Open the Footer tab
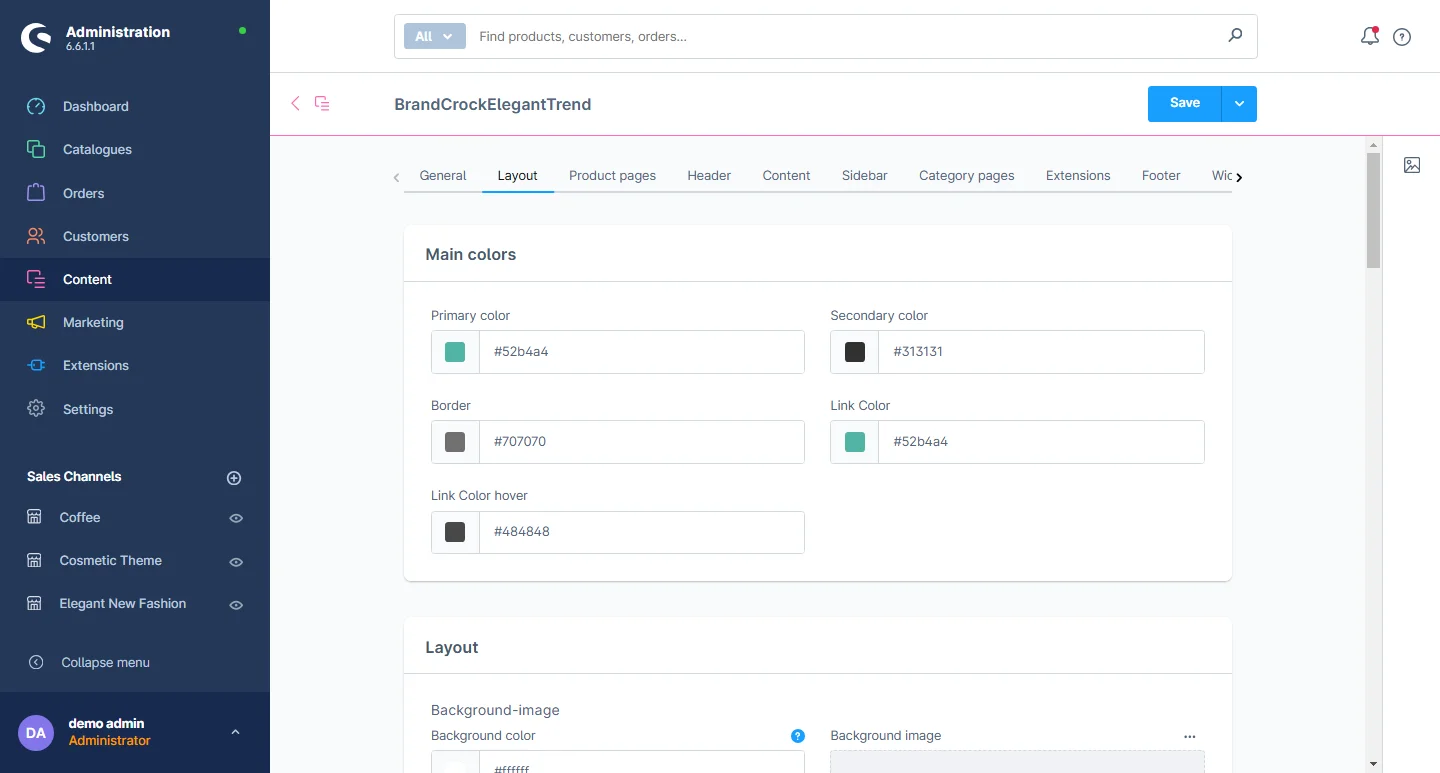 coord(1160,175)
